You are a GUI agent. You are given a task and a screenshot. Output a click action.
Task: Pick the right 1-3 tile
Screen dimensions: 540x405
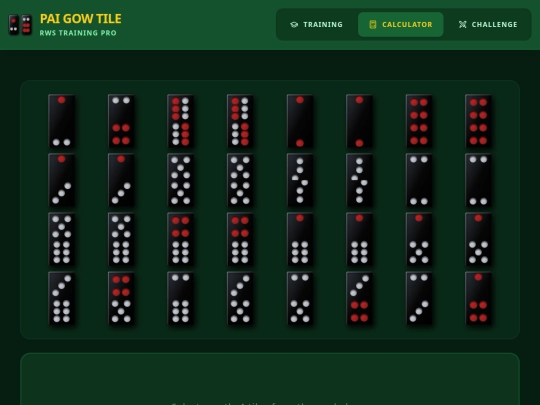tap(121, 180)
